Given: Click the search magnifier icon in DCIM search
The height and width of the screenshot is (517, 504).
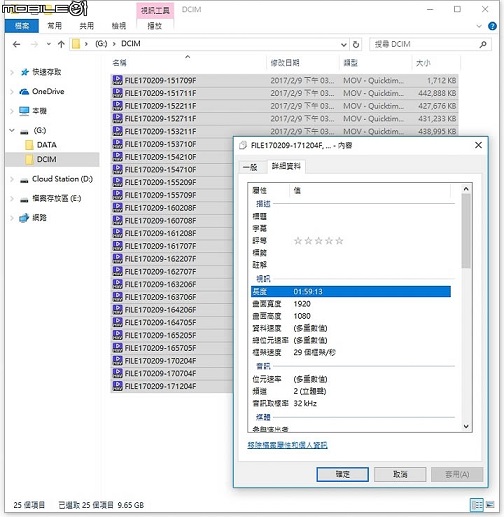Looking at the screenshot, I should [483, 44].
